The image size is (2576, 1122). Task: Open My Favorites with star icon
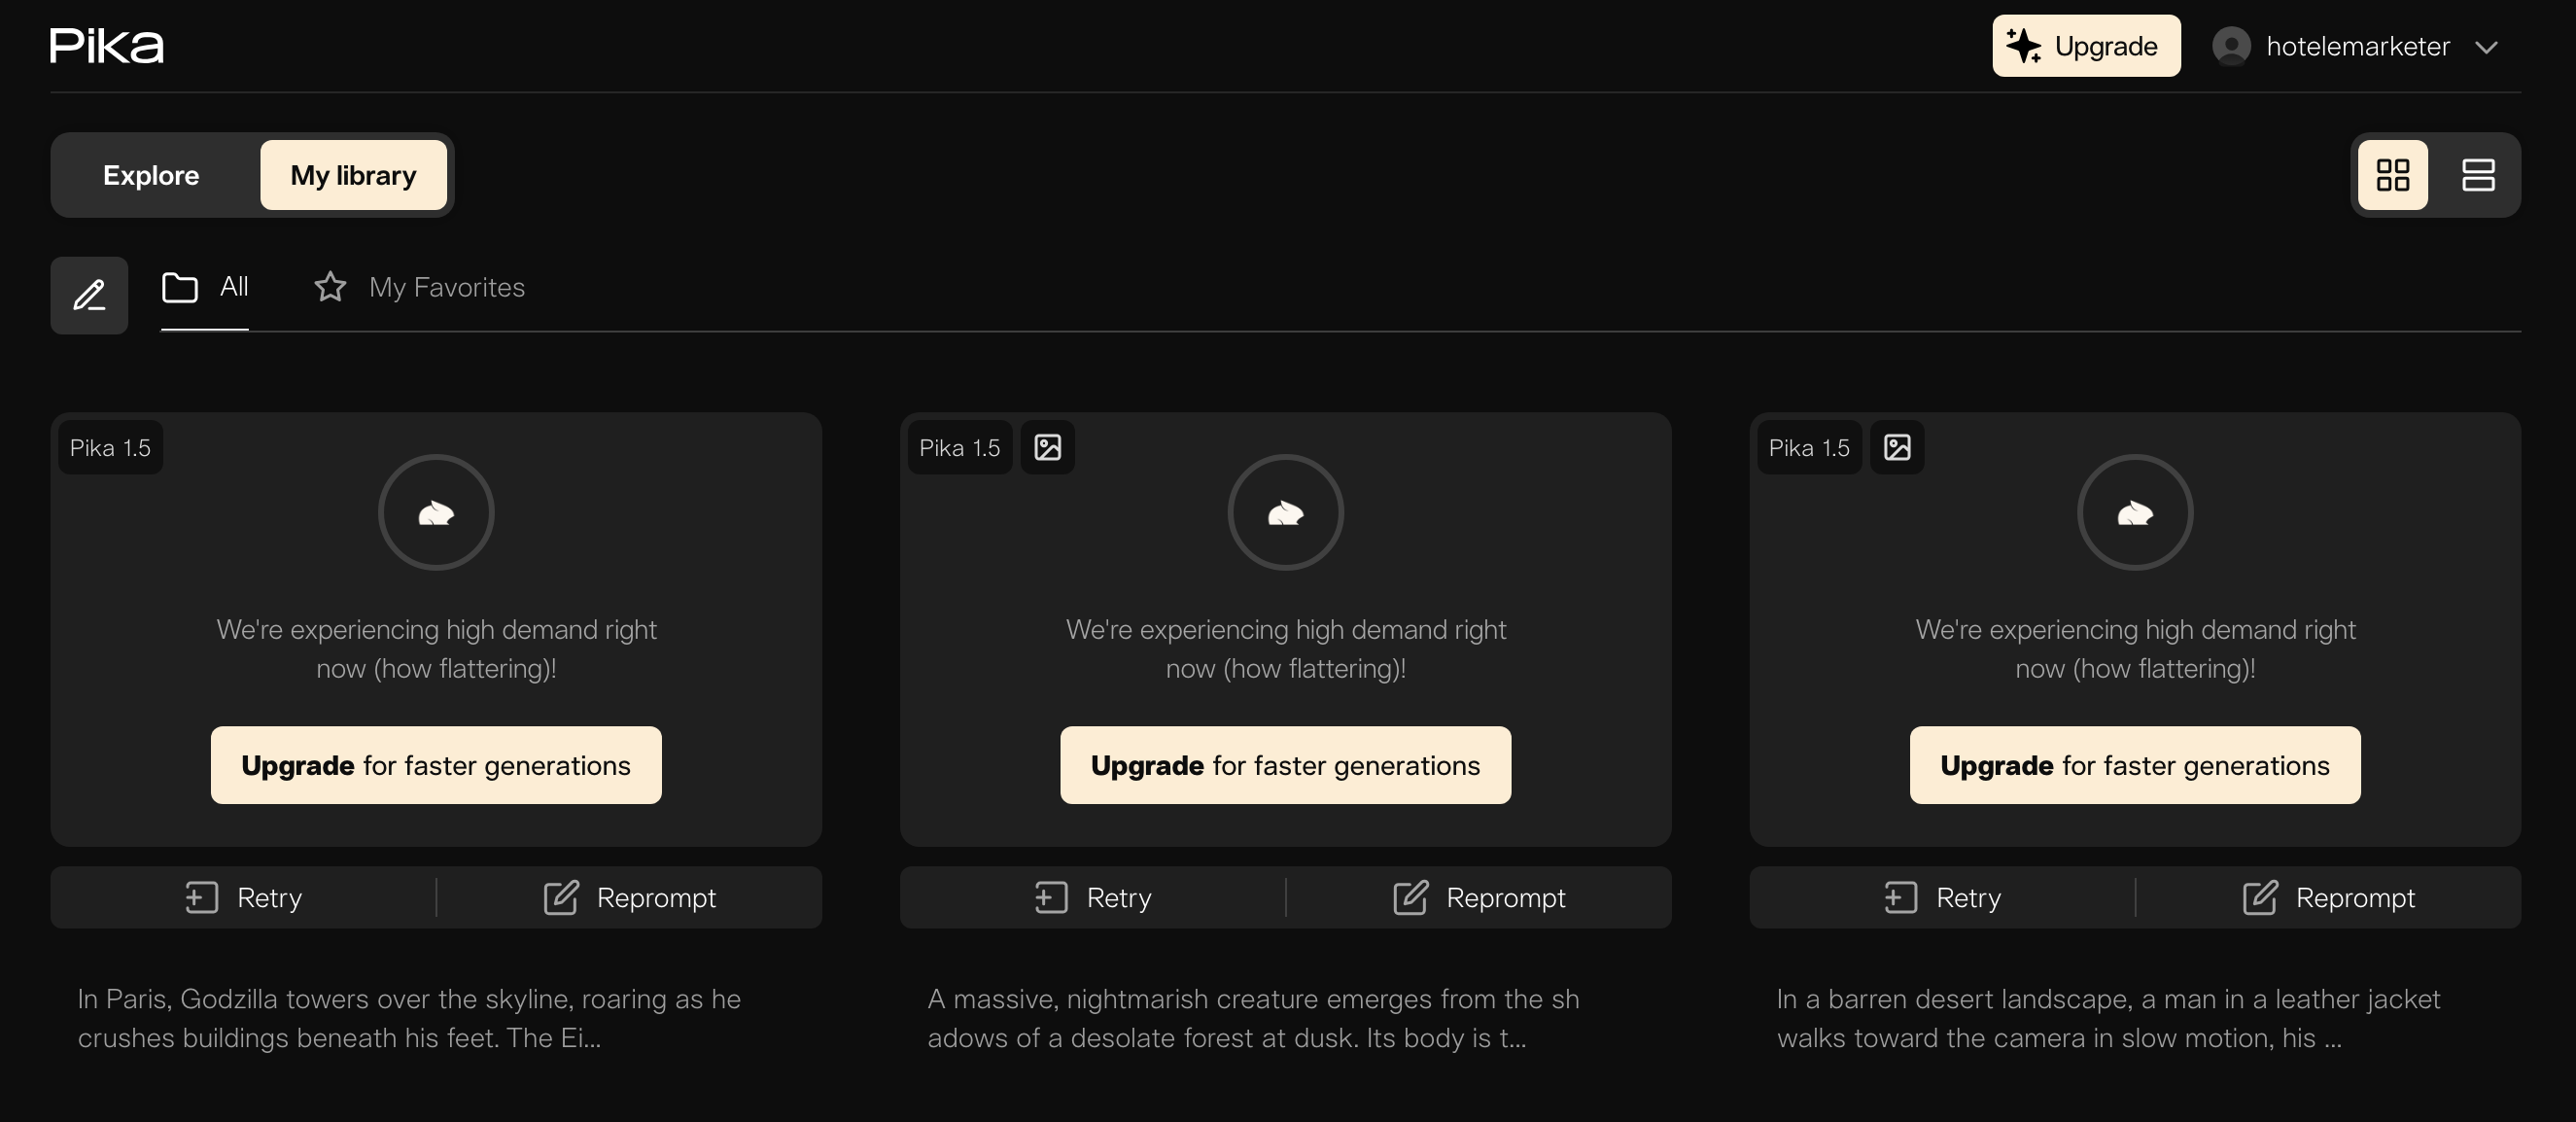419,288
